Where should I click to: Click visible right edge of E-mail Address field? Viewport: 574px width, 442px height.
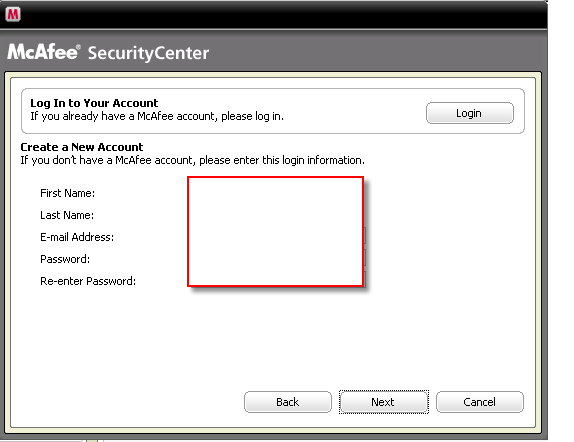pos(365,235)
